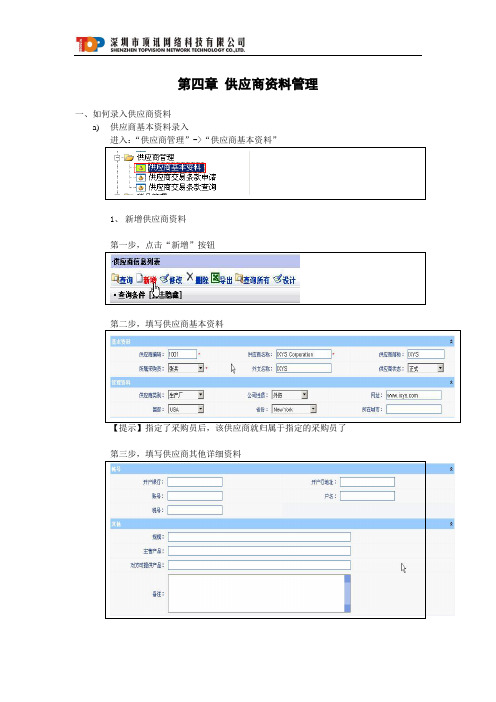Click the 开户行地址 input field

pyautogui.click(x=368, y=482)
